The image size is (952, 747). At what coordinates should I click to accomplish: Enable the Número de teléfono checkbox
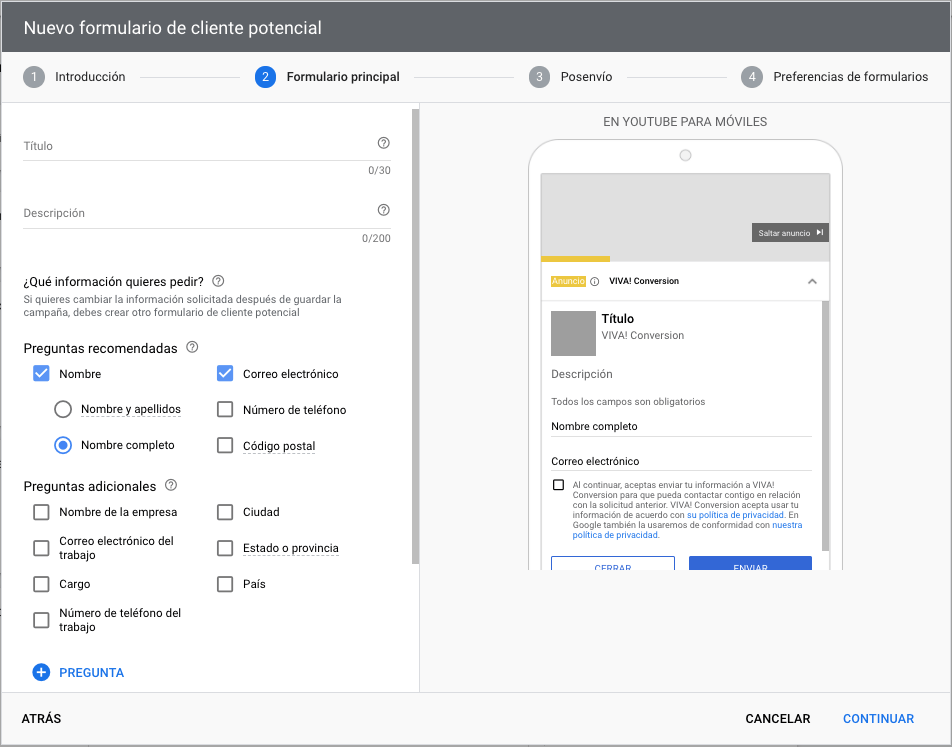pyautogui.click(x=225, y=409)
